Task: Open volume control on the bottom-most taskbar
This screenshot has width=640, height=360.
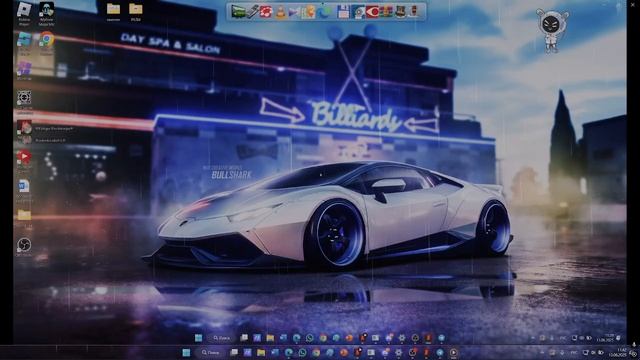Action: (x=593, y=352)
